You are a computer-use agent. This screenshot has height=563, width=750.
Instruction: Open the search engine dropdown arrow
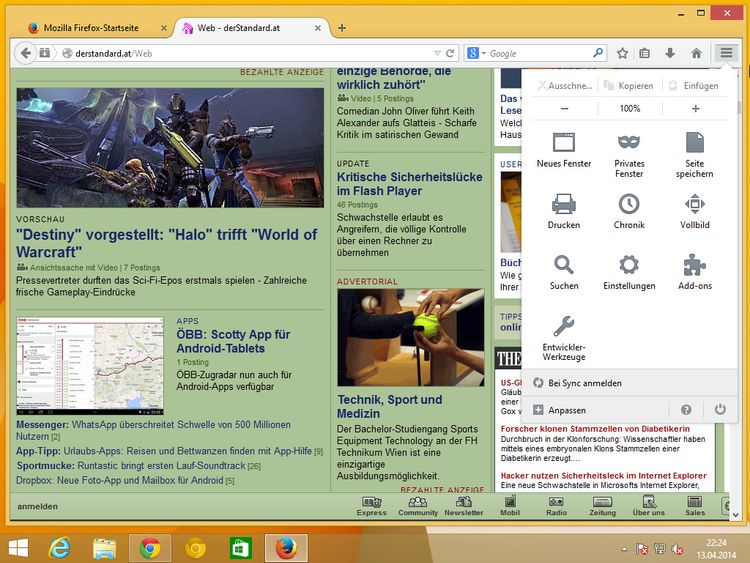coord(484,53)
